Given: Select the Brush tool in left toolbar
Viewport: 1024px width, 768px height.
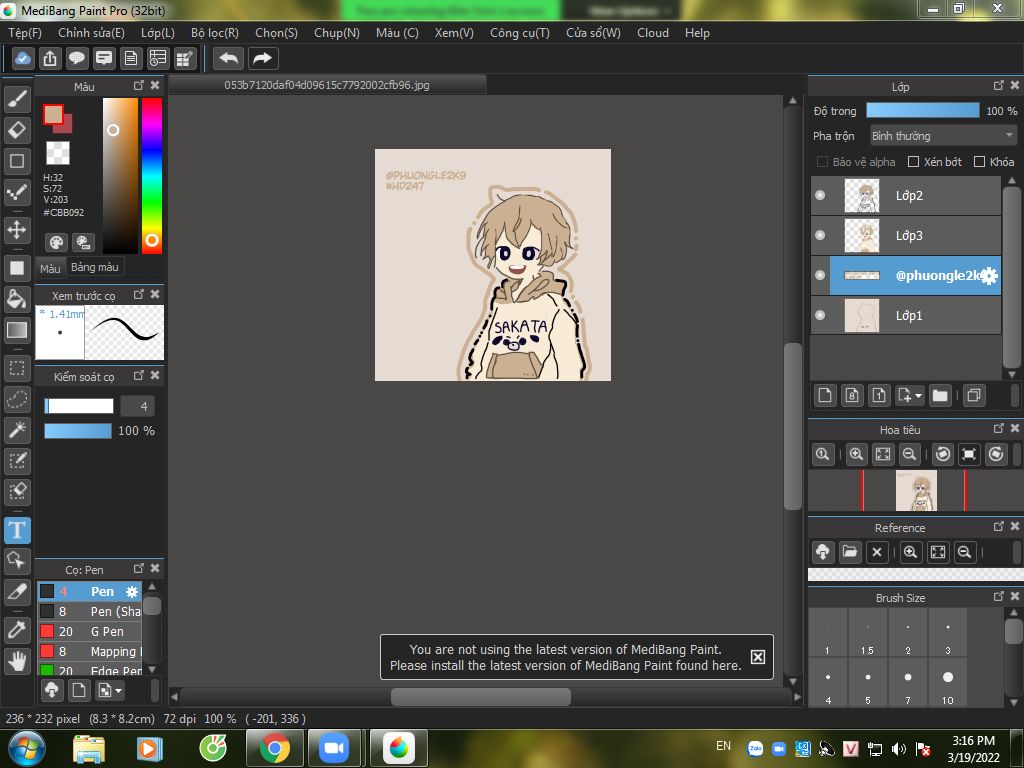Looking at the screenshot, I should pyautogui.click(x=17, y=99).
